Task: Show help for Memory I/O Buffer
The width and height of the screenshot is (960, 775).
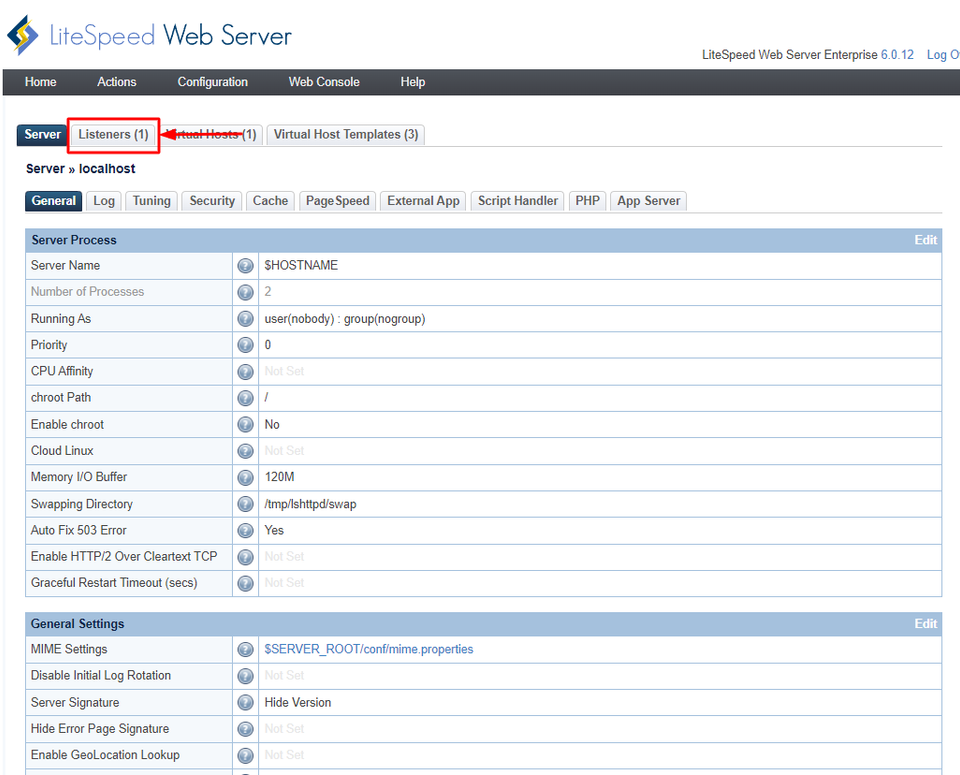Action: click(x=245, y=478)
